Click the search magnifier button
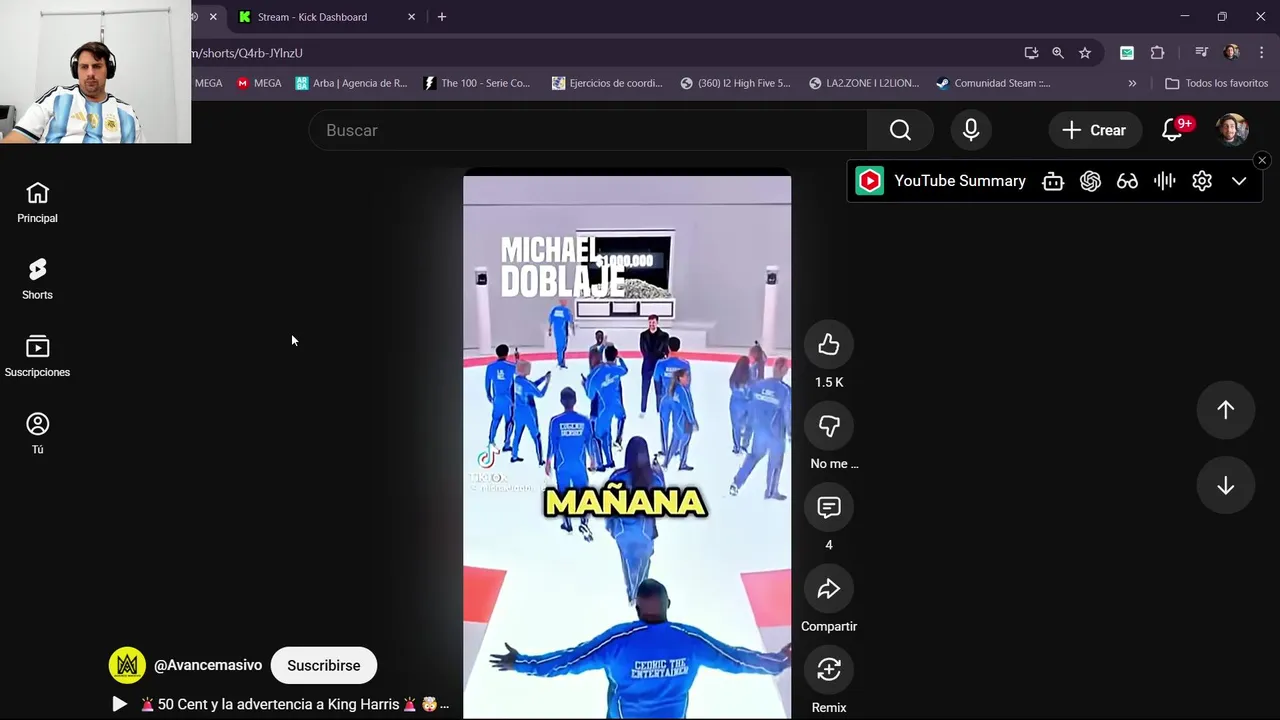Viewport: 1280px width, 720px height. (x=900, y=130)
